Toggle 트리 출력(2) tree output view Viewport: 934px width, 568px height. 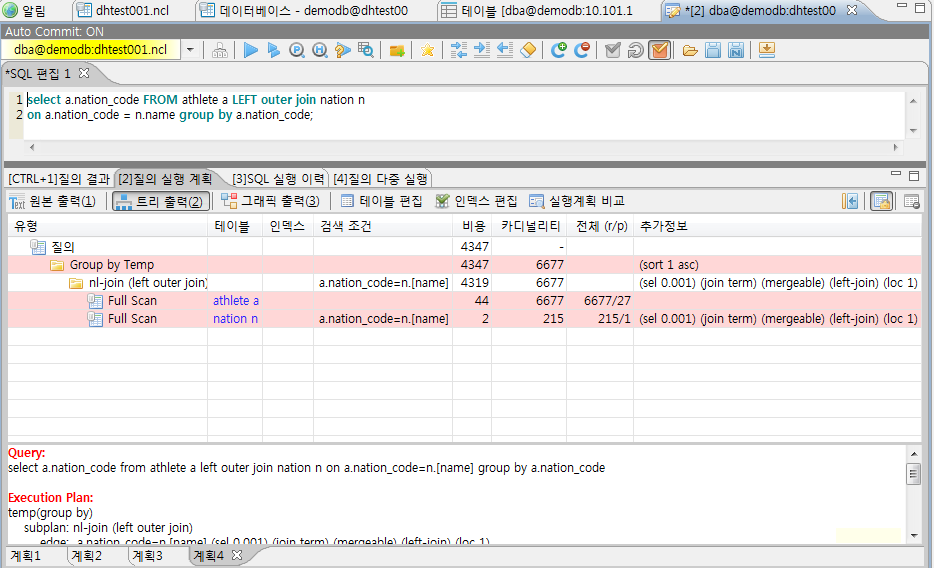pos(159,201)
